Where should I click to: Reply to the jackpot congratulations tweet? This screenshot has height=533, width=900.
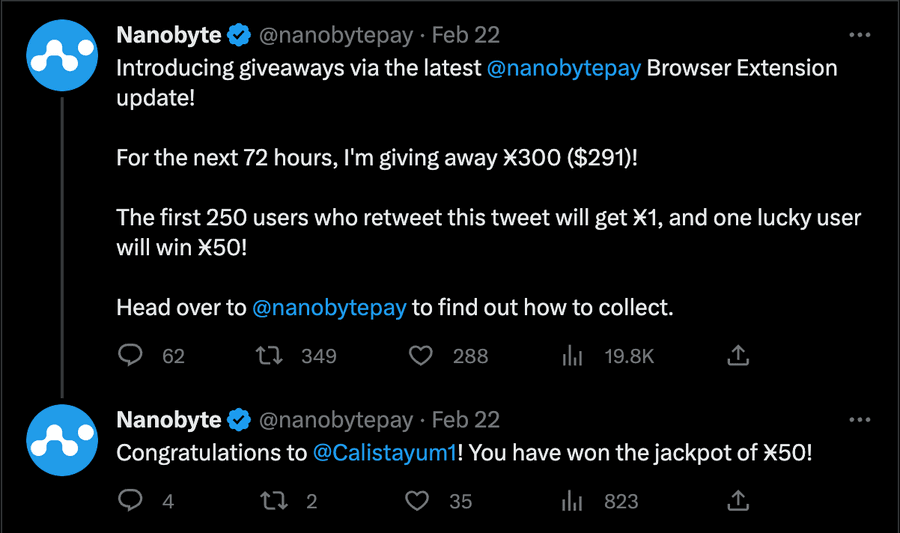click(130, 500)
